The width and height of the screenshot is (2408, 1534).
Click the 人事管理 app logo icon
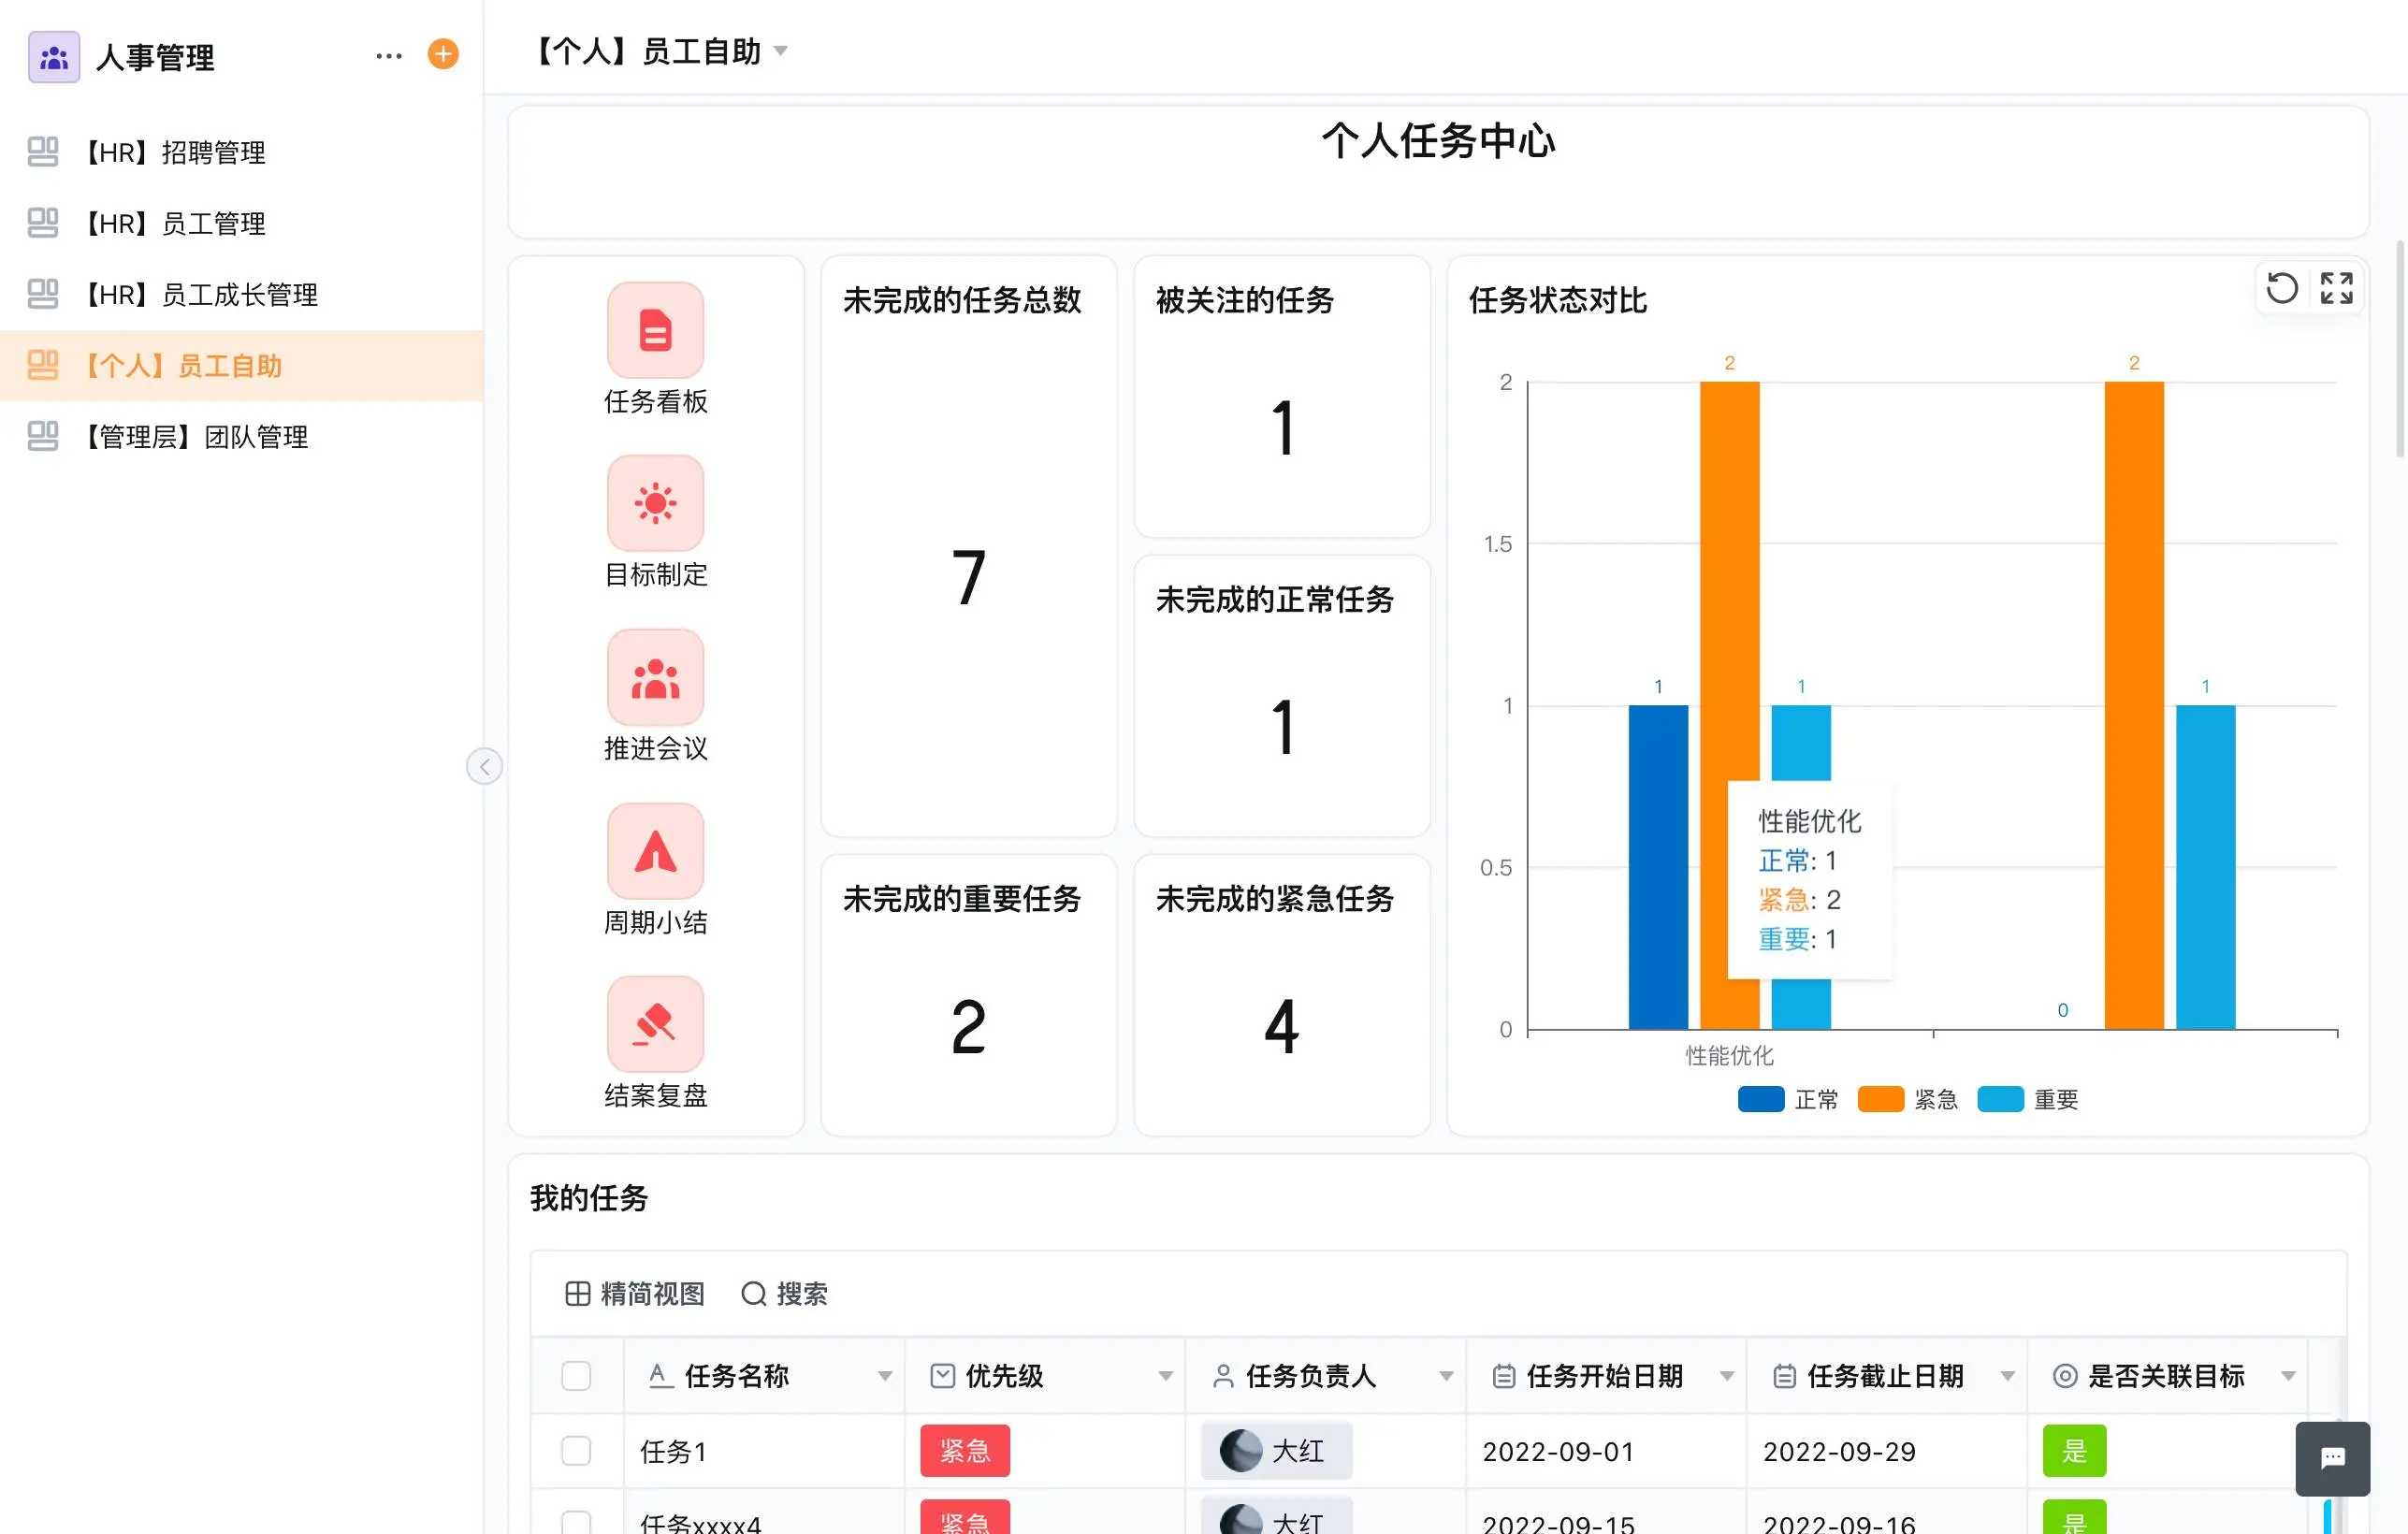(54, 56)
